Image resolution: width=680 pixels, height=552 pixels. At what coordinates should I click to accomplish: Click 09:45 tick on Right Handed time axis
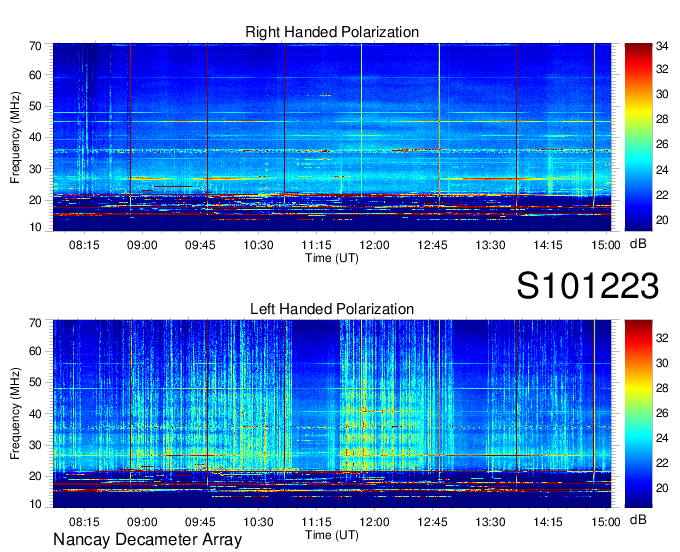(x=200, y=245)
